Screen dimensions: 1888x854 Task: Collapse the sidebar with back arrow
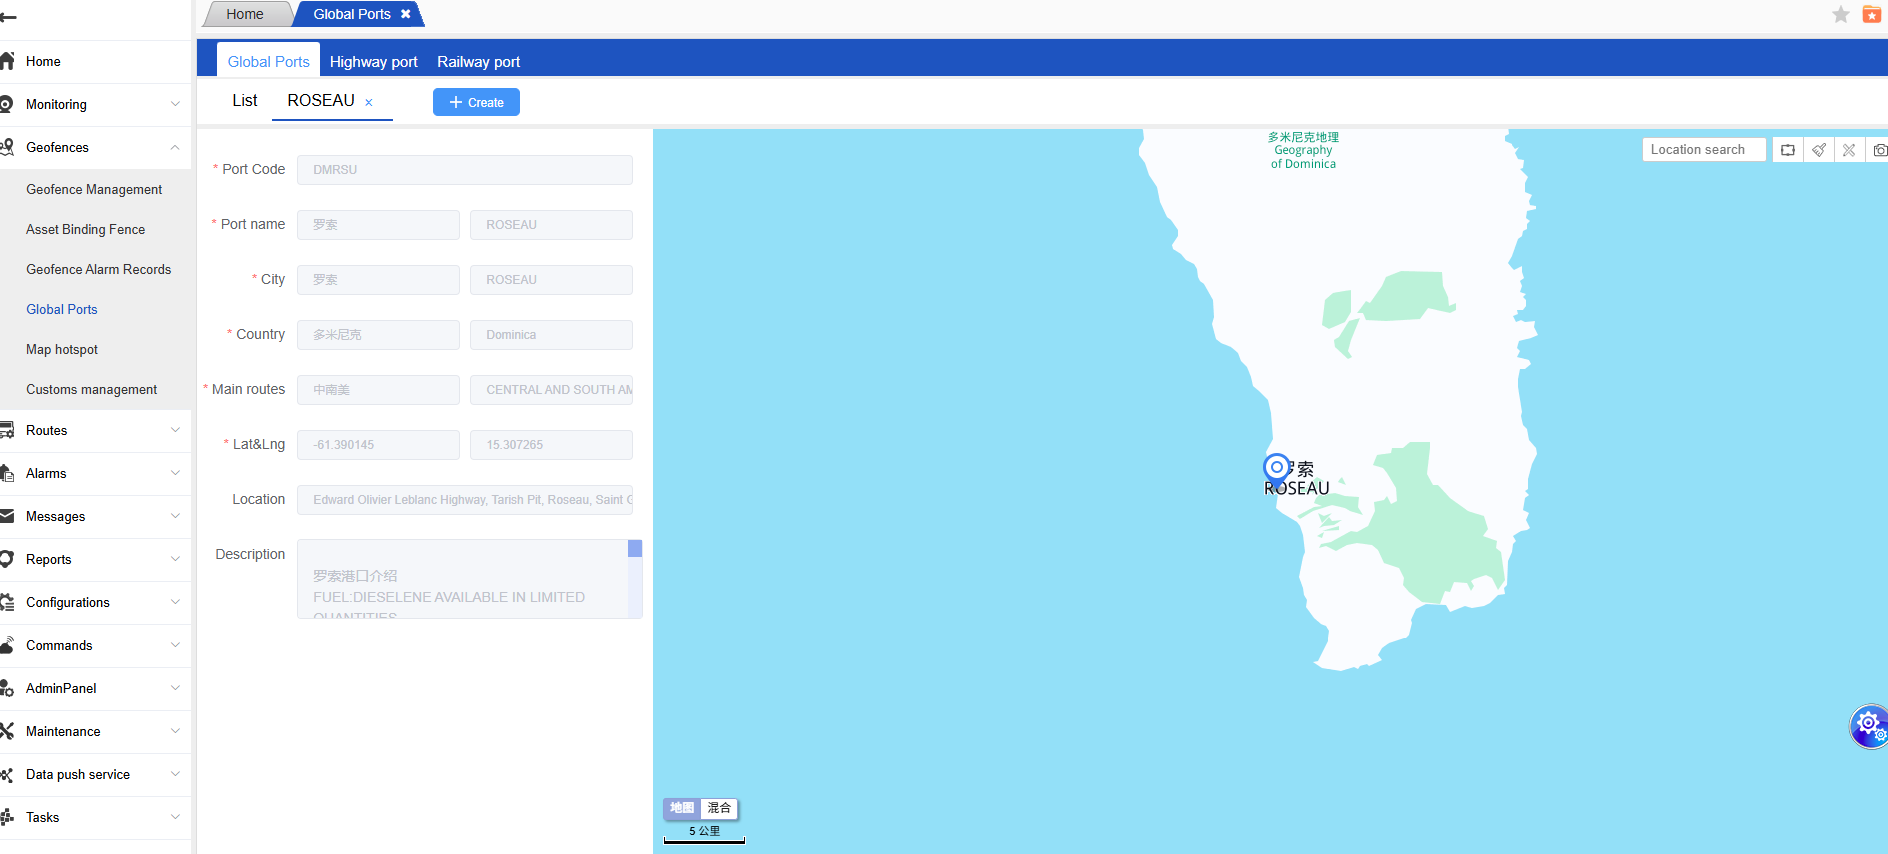click(9, 17)
